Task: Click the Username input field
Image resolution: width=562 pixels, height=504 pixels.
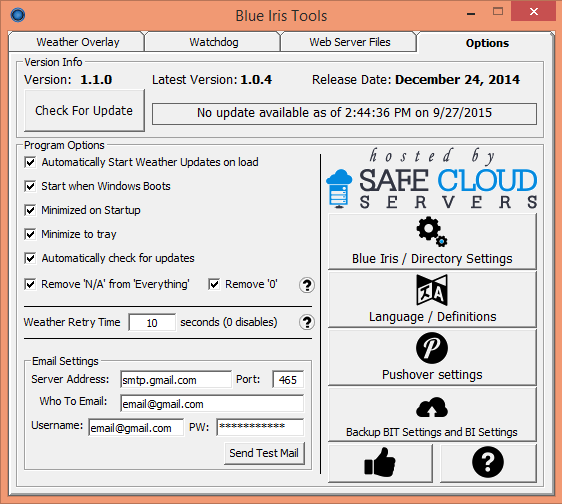Action: click(x=136, y=428)
